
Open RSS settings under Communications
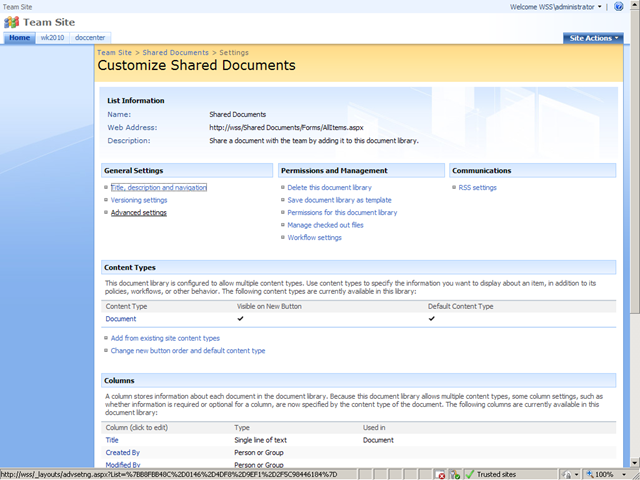coord(478,188)
